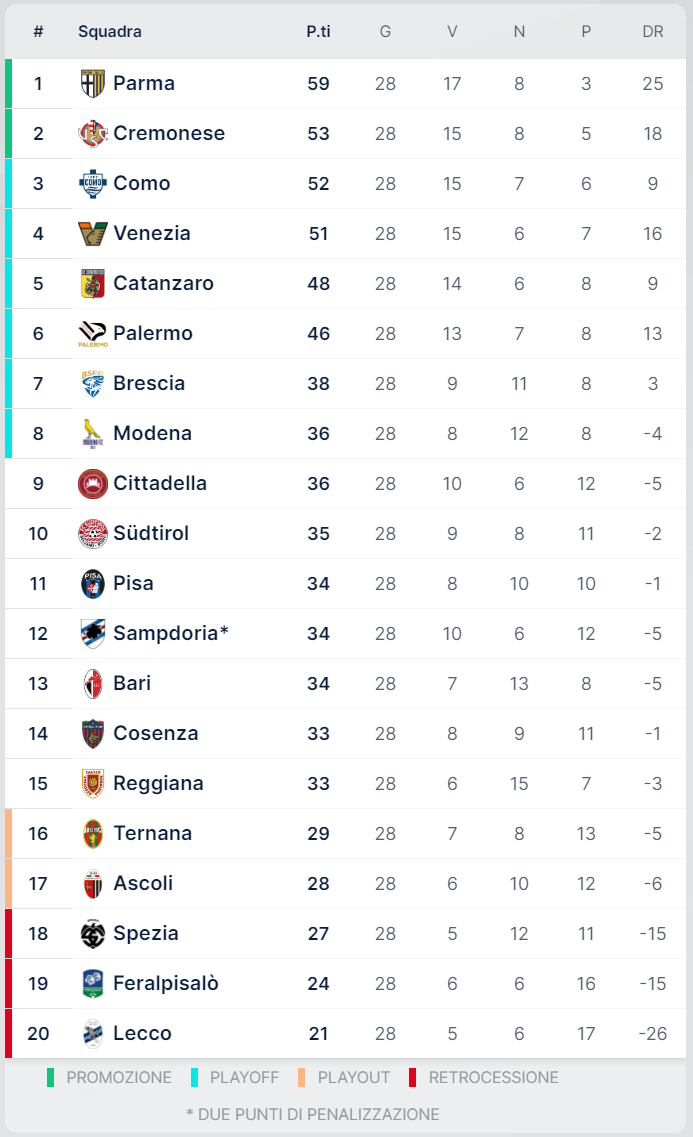The image size is (693, 1137).
Task: Click the Lecco club logo
Action: (x=92, y=1033)
